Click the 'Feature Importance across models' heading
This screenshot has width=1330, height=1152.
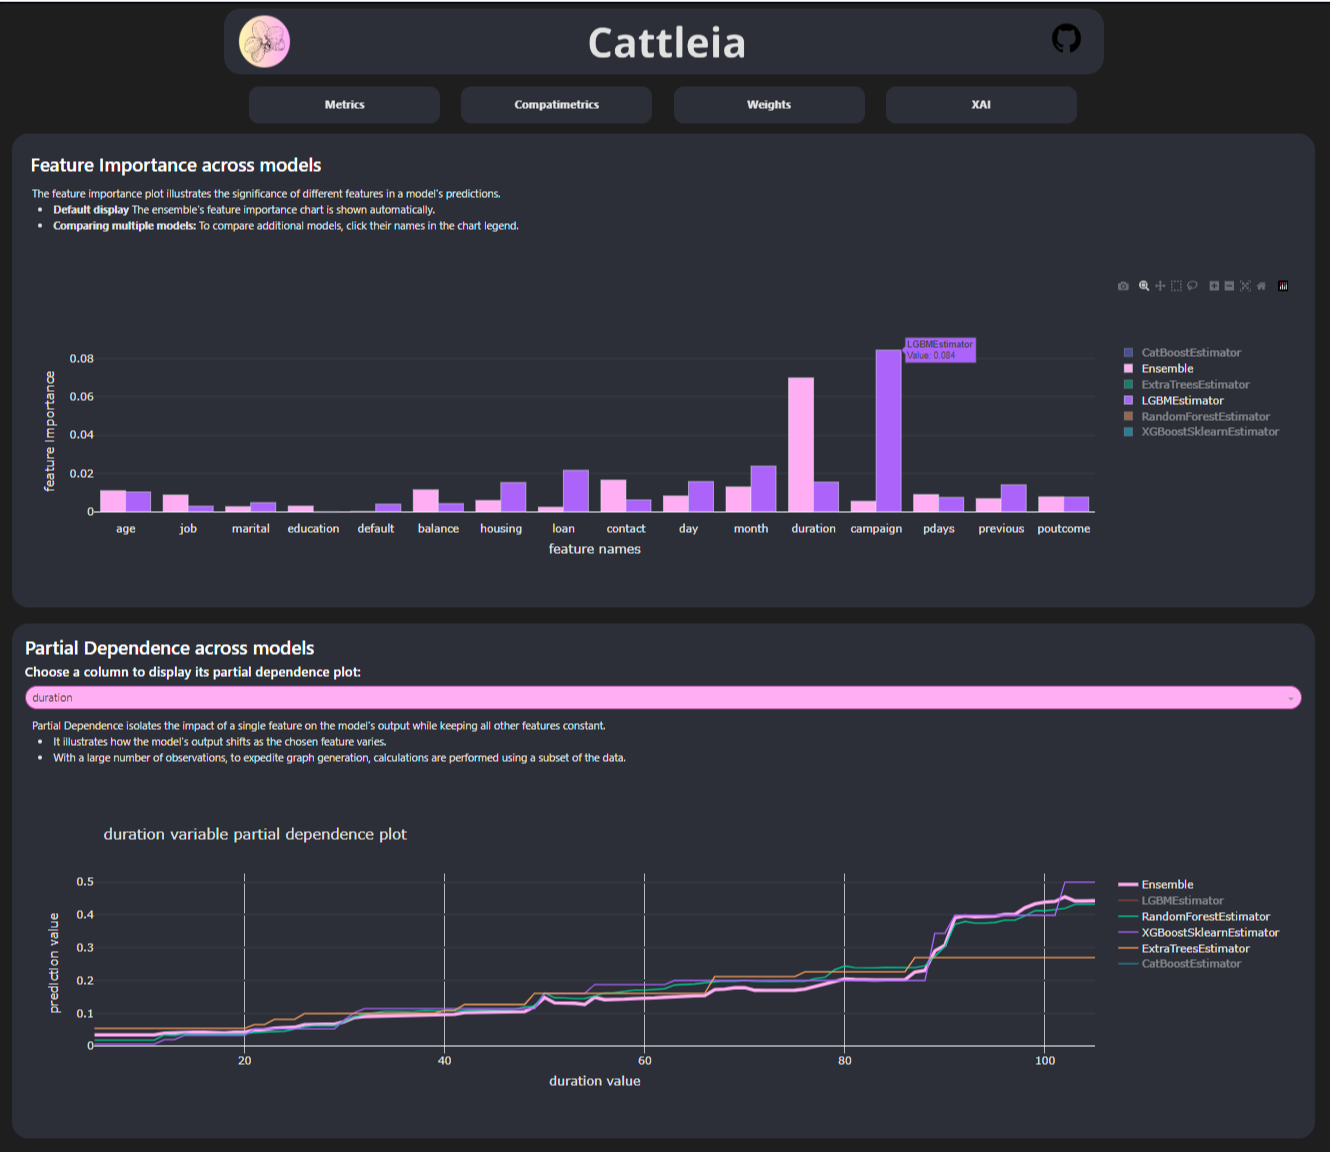pyautogui.click(x=176, y=165)
